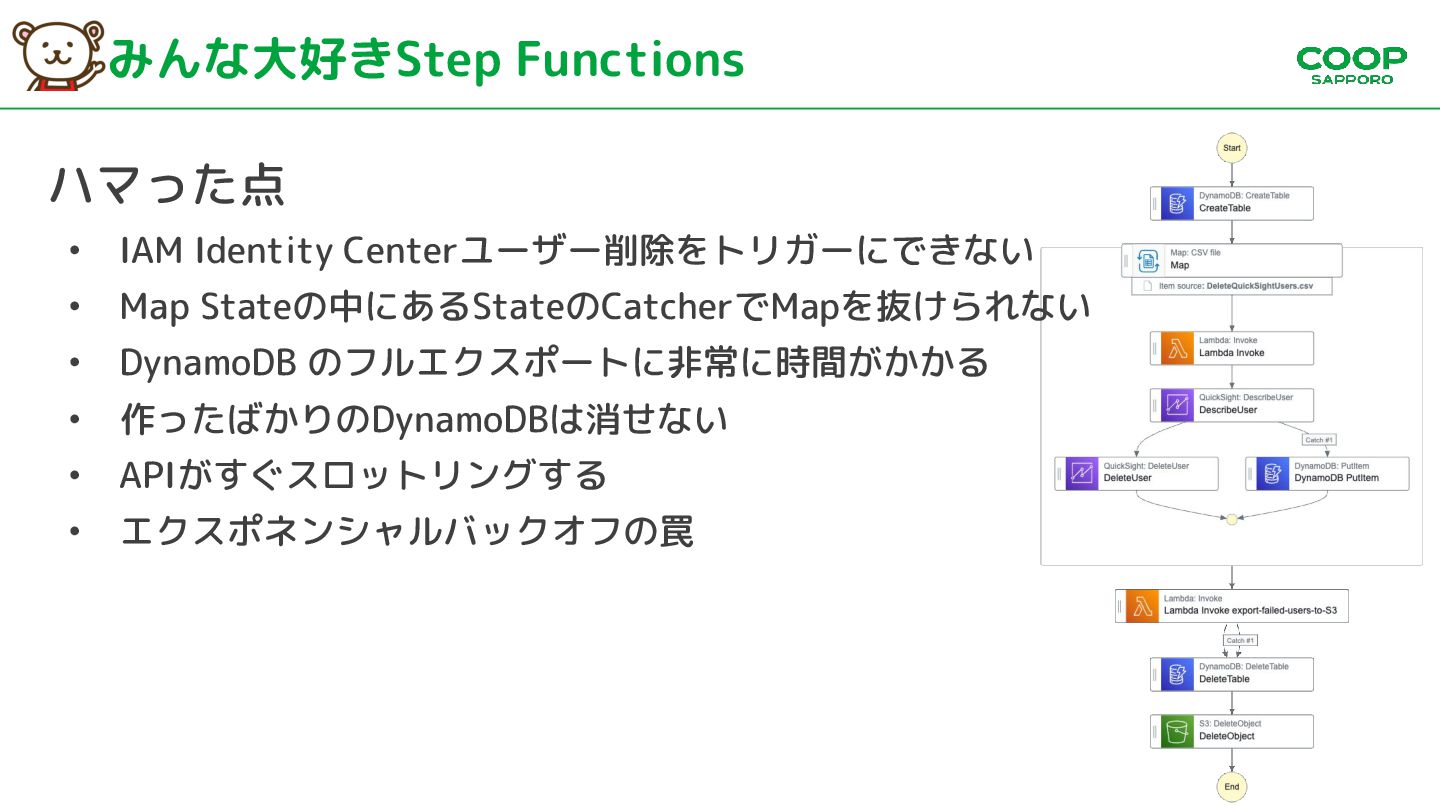Select the End node of the workflow
Viewport: 1440px width, 810px height.
[1232, 786]
